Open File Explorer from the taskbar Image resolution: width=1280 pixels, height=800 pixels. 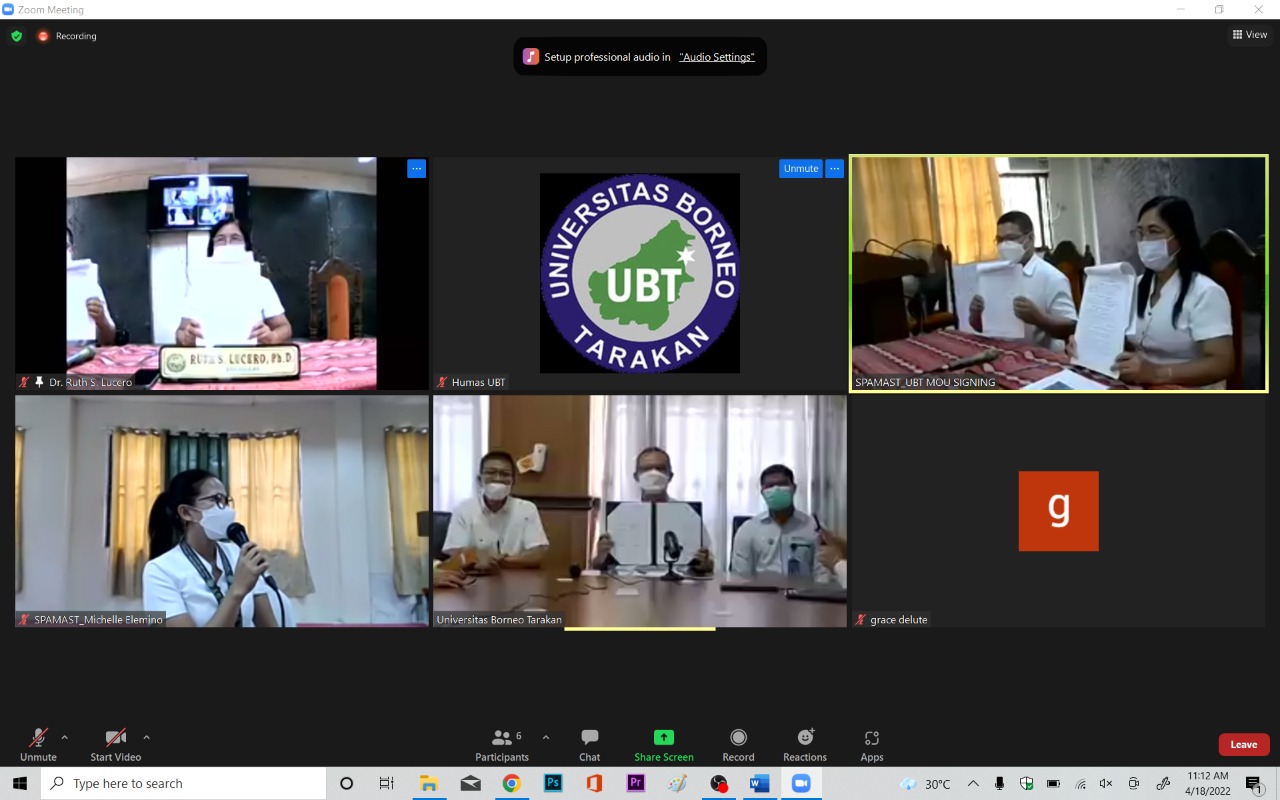[x=429, y=784]
